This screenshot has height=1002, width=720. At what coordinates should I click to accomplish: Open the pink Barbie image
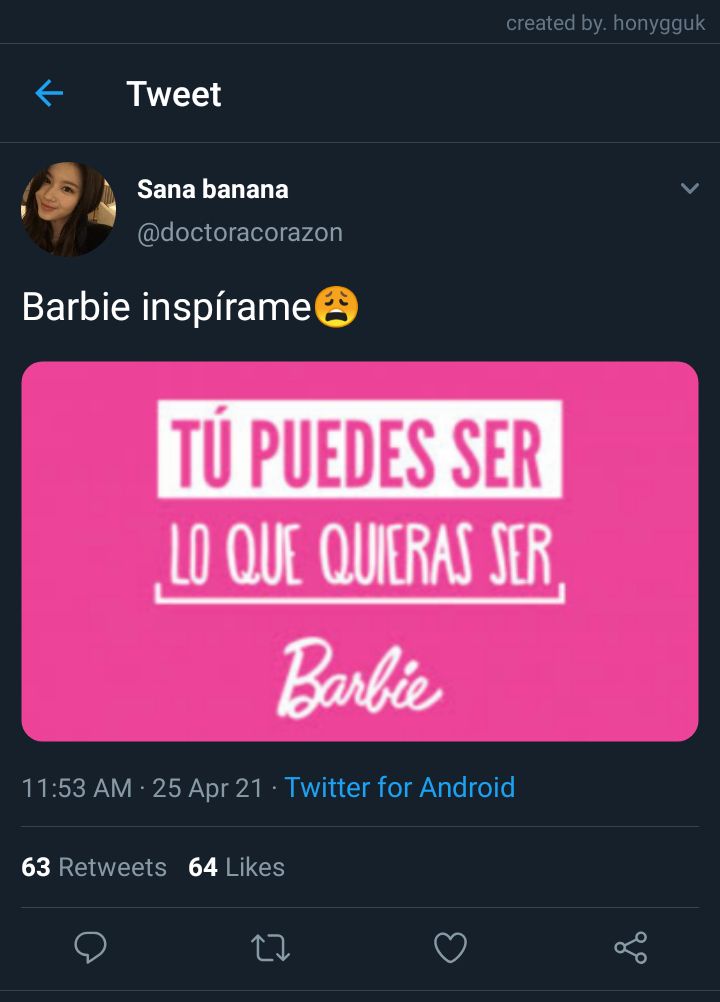[x=360, y=551]
